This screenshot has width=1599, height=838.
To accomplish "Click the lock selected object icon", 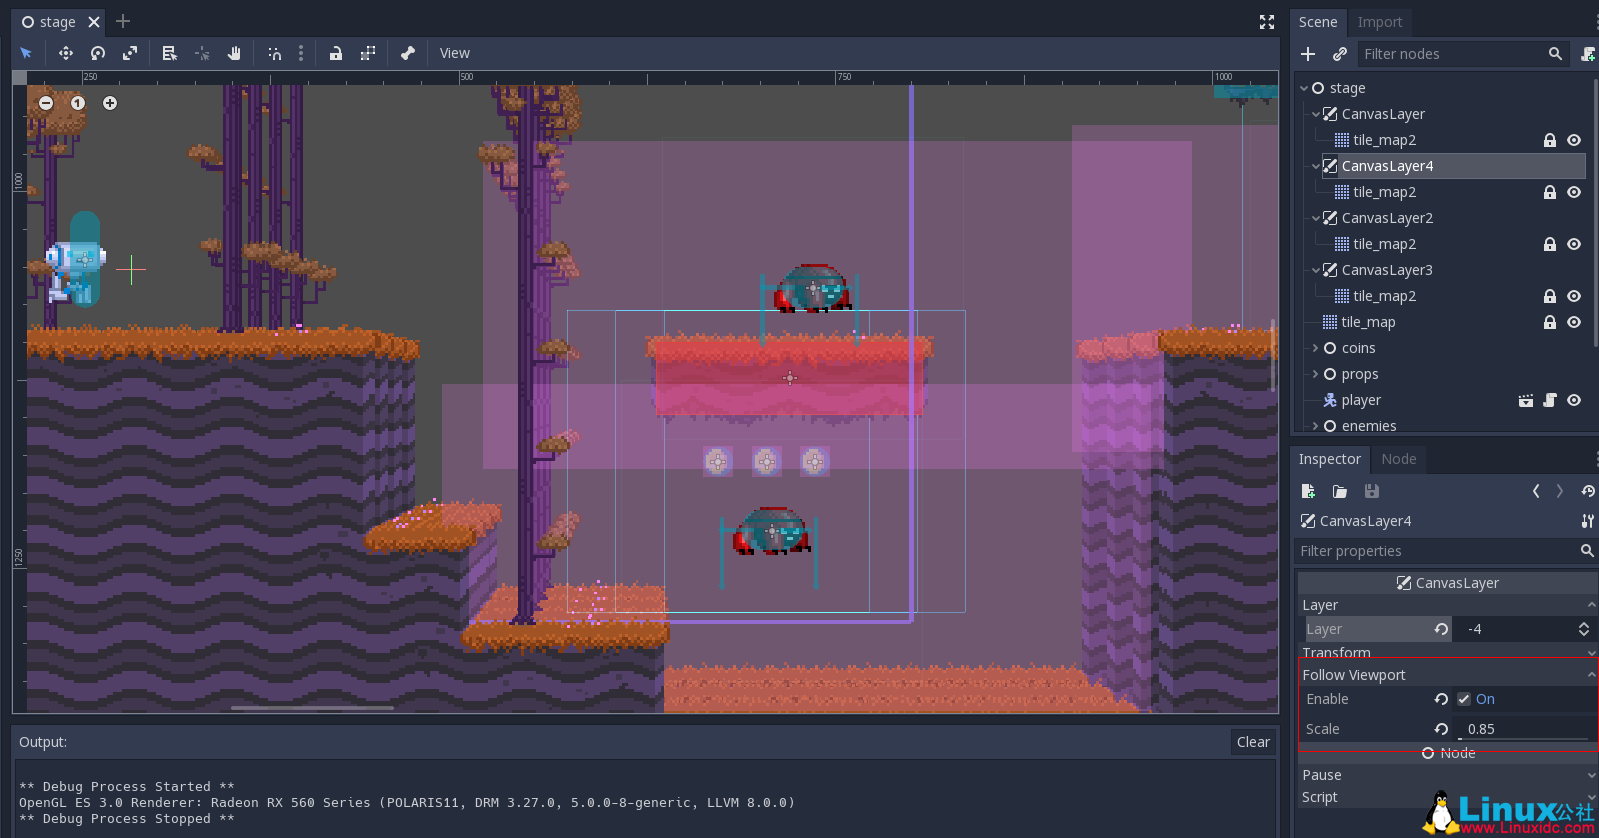I will (x=336, y=53).
